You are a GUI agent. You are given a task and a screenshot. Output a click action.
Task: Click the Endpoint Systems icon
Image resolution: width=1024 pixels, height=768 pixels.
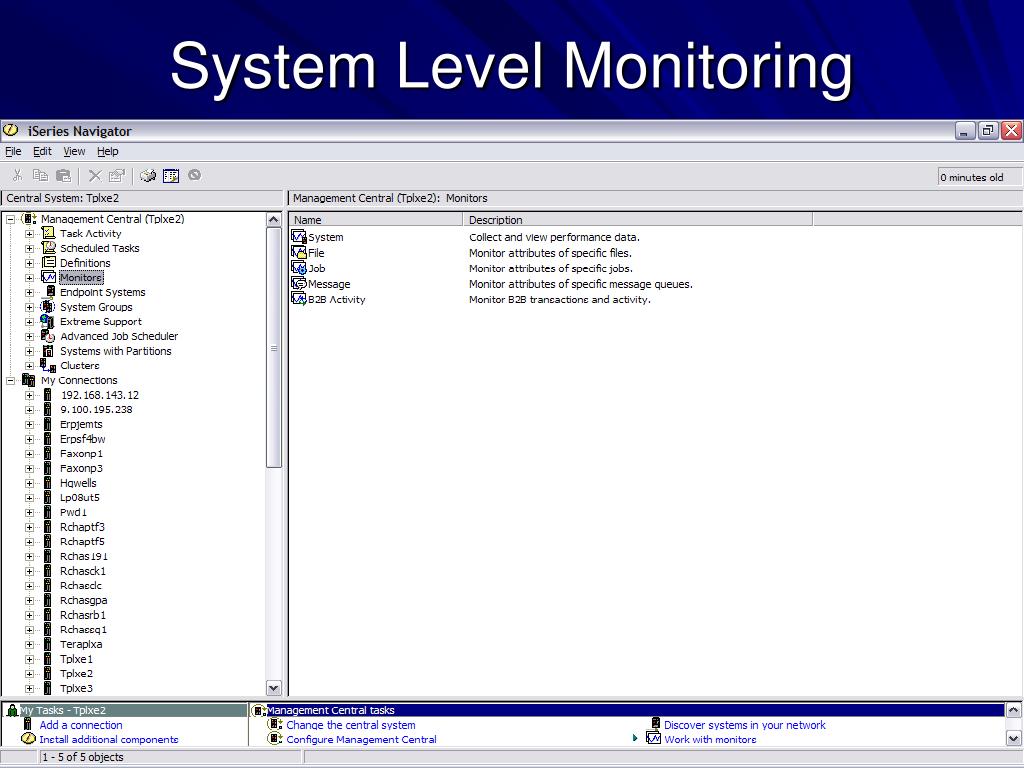click(x=50, y=292)
